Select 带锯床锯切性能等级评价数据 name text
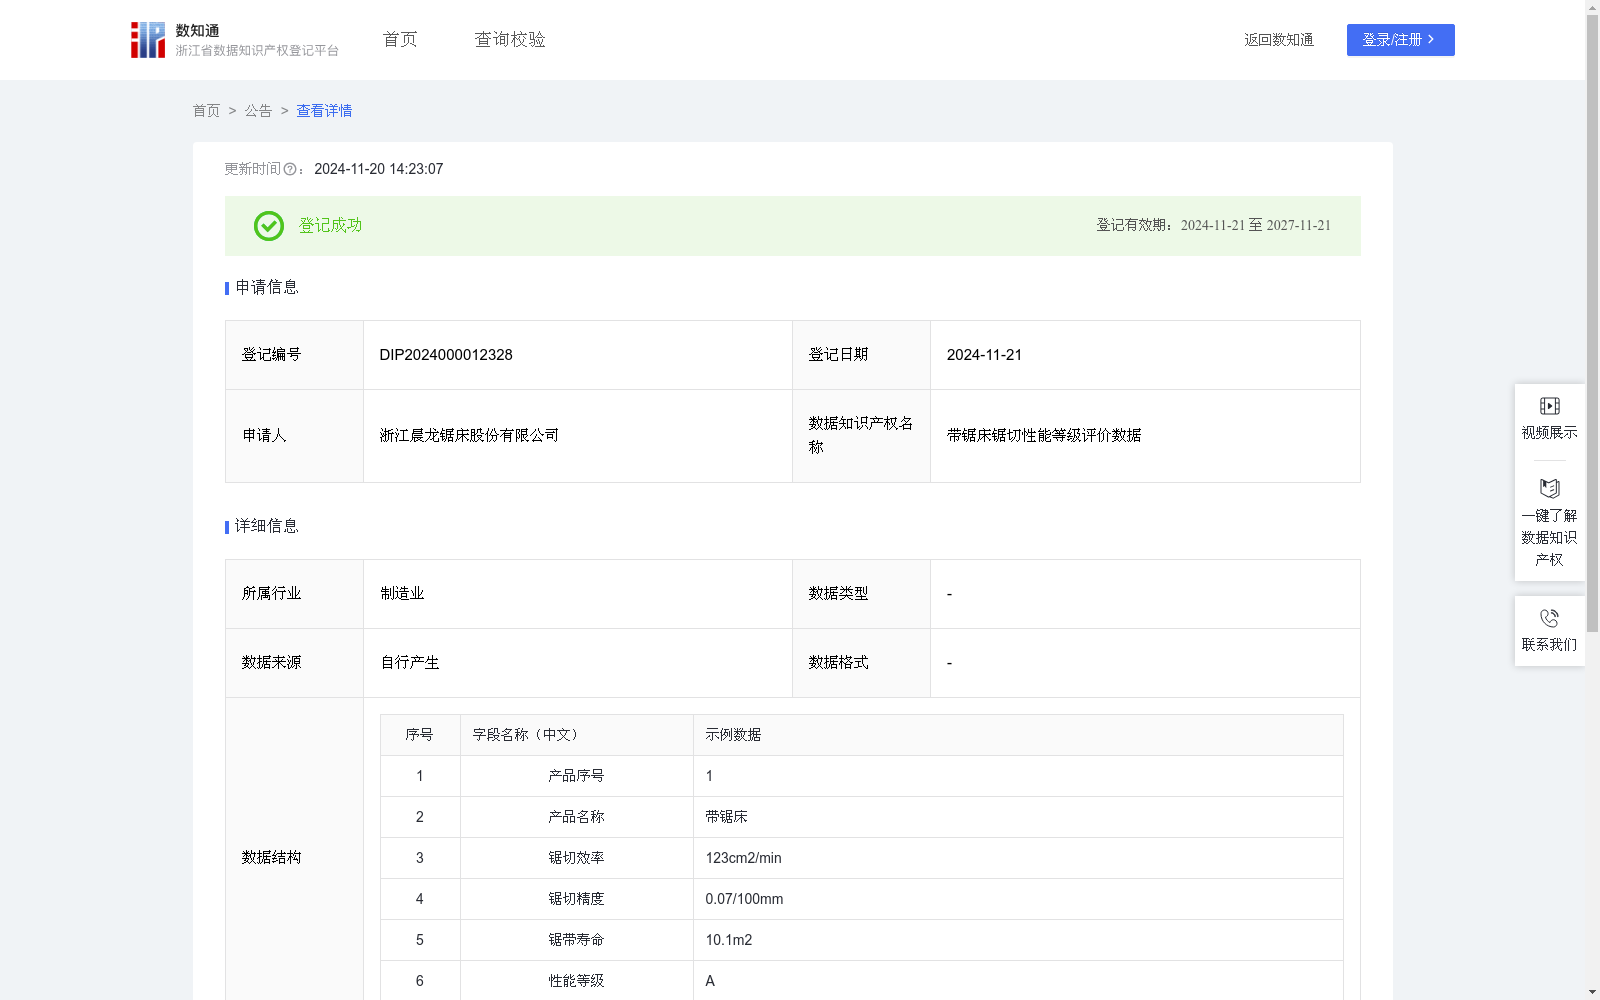 coord(1044,436)
